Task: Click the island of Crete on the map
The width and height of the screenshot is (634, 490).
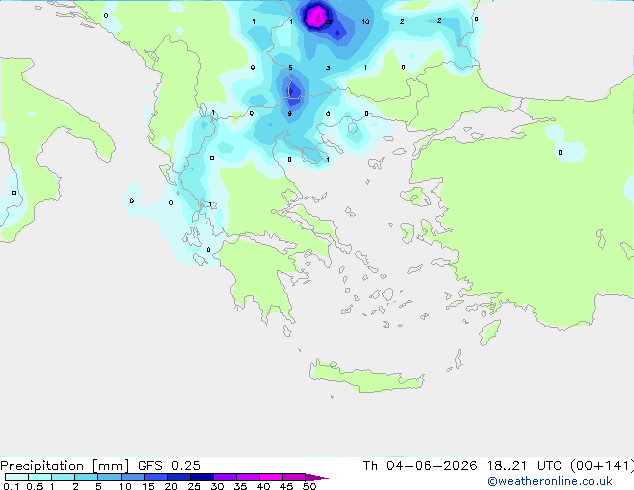Action: (366, 376)
